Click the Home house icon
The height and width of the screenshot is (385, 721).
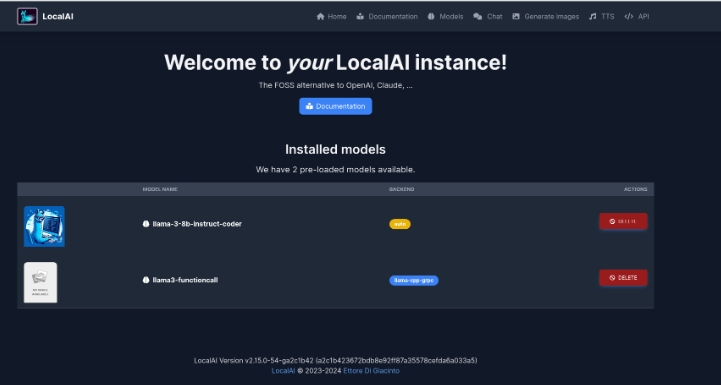[320, 17]
